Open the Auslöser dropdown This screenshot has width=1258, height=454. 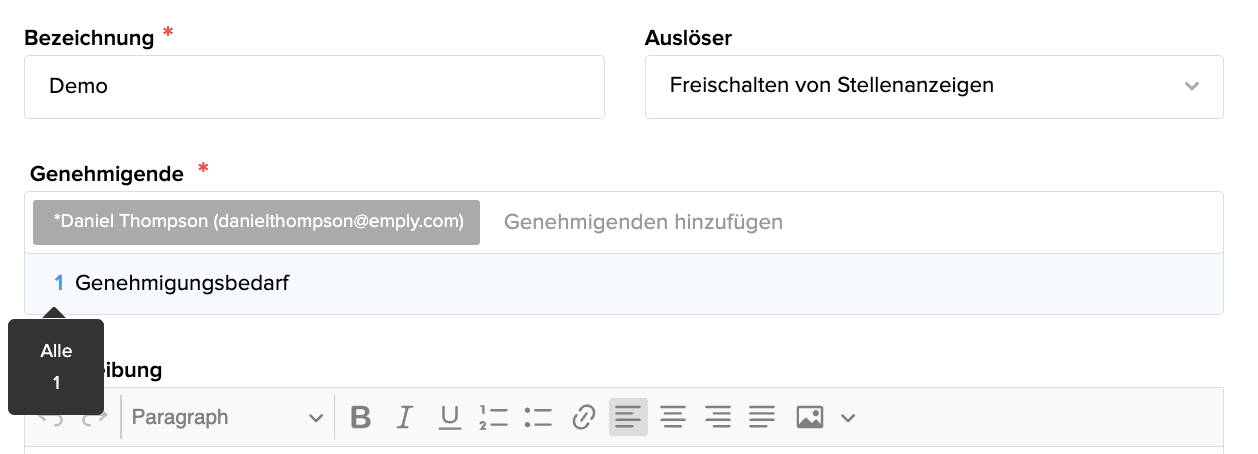tap(934, 86)
